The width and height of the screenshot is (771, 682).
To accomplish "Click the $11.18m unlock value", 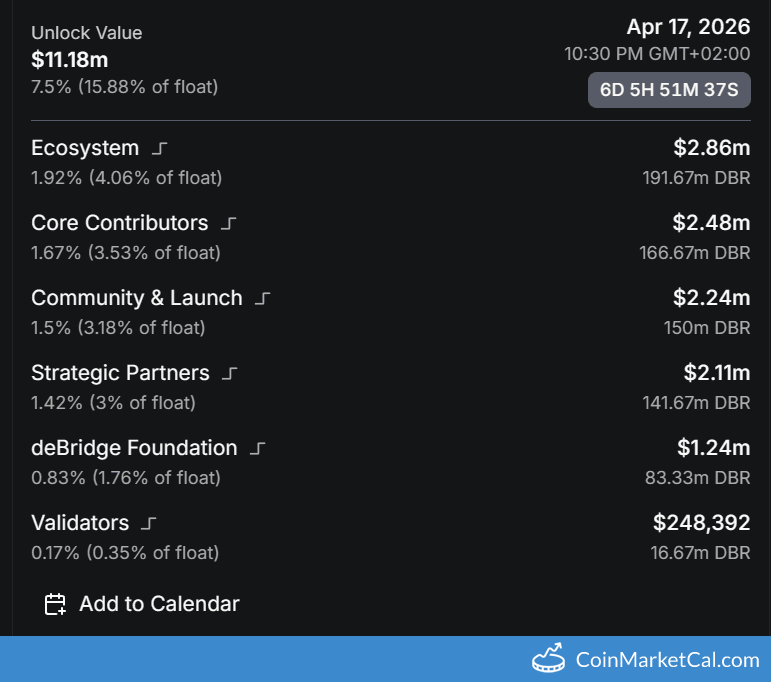I will [70, 60].
